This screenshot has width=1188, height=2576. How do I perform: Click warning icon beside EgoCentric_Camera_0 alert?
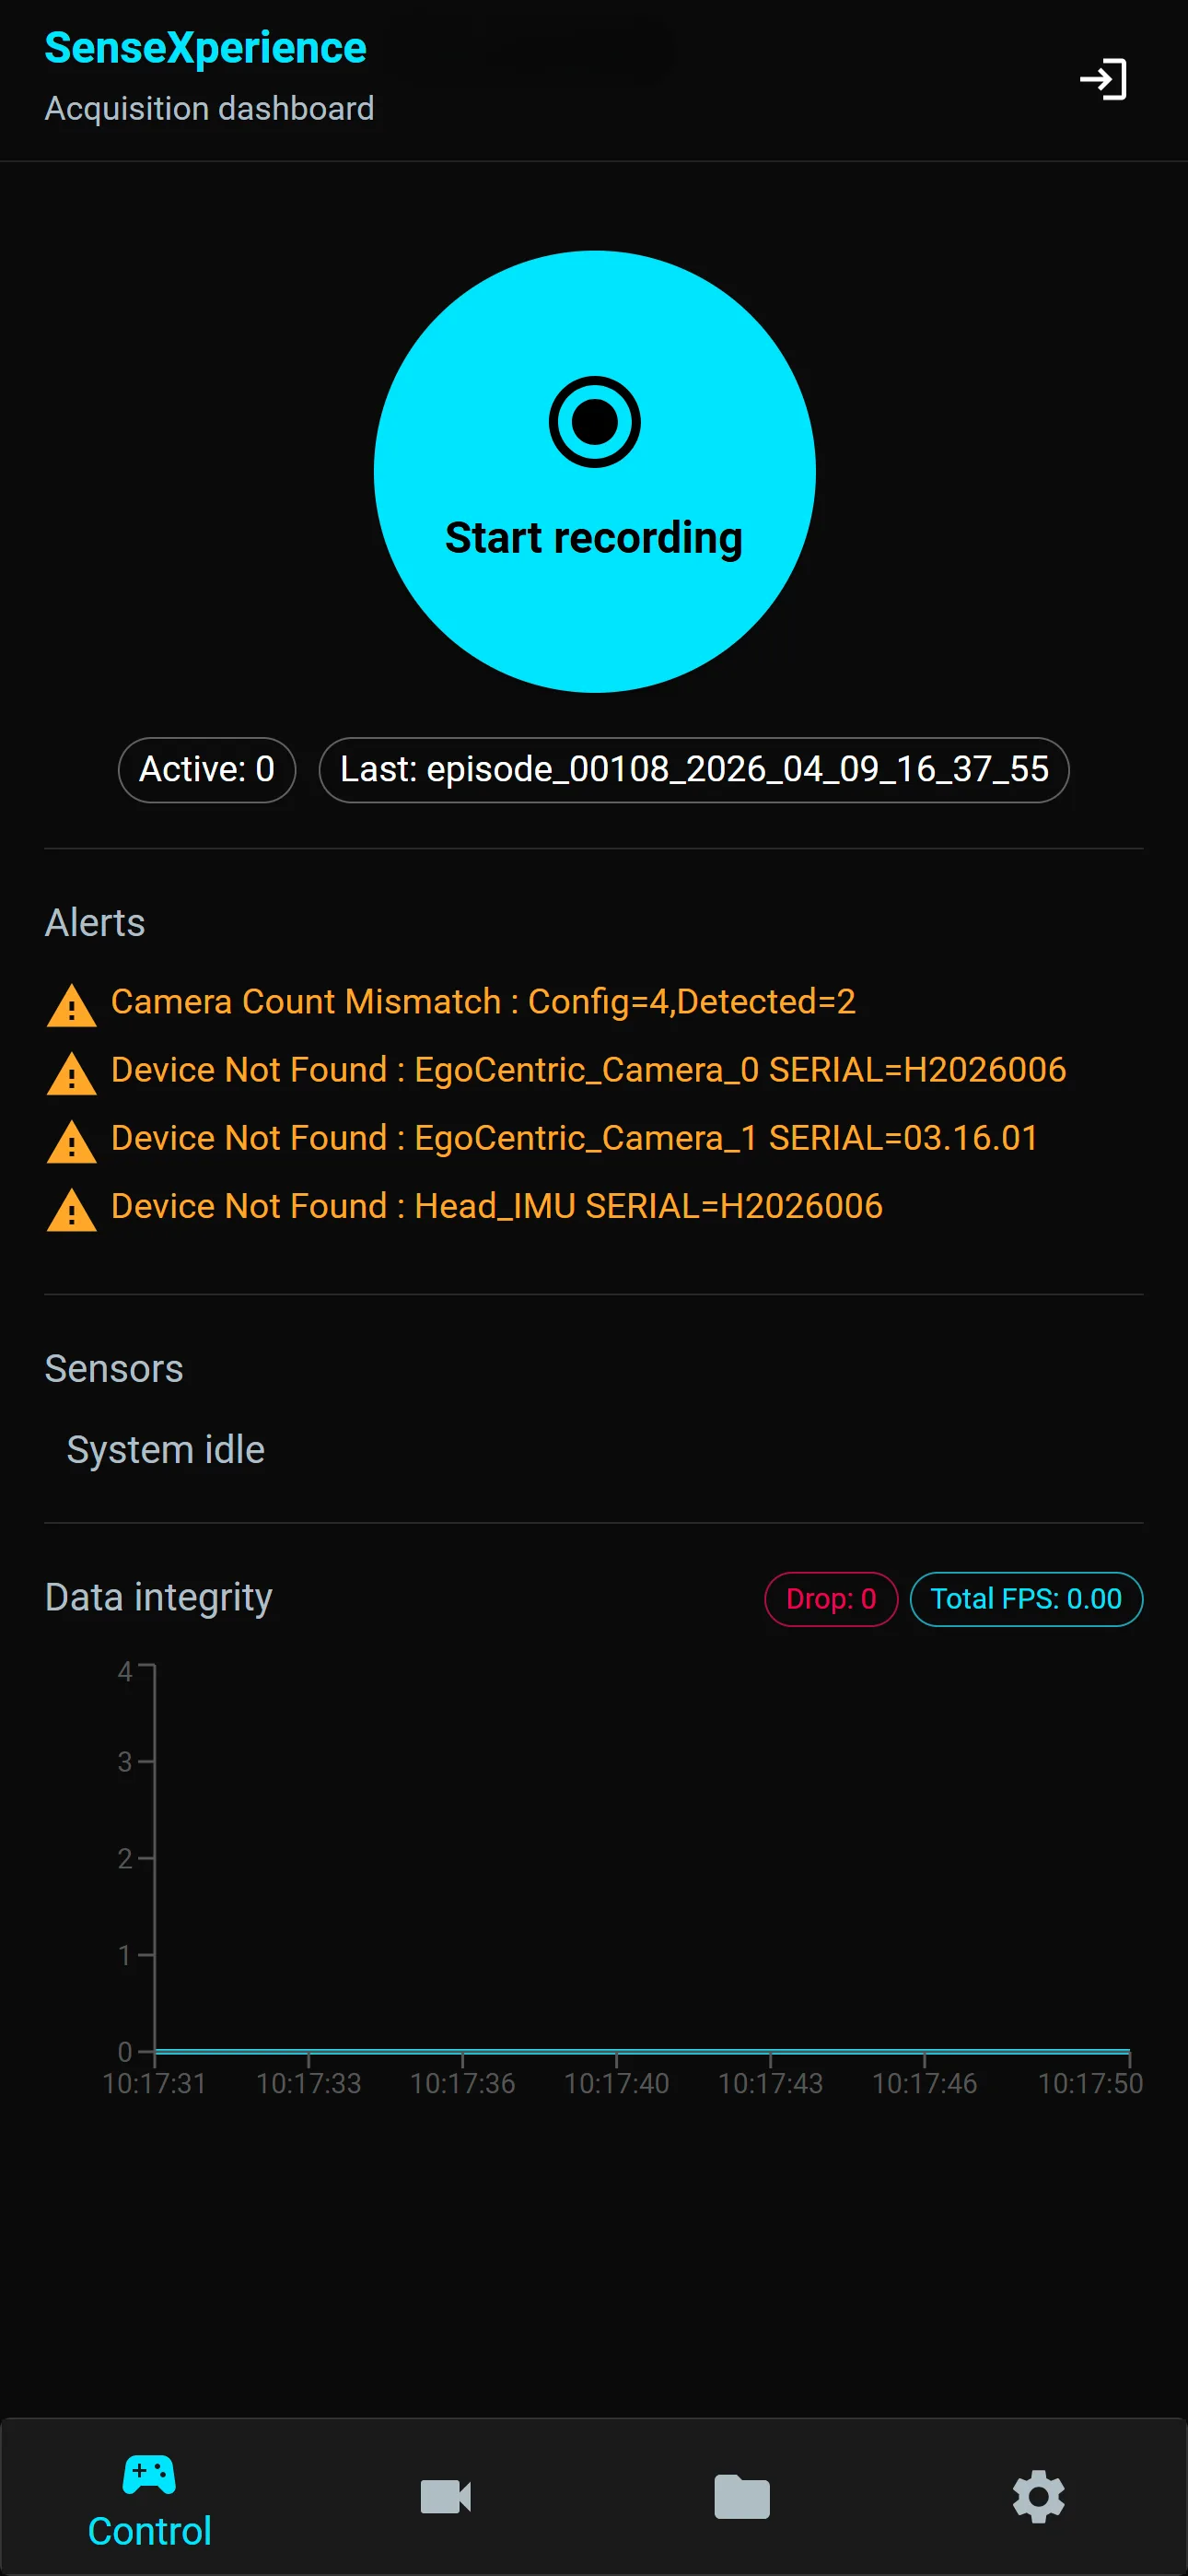click(x=72, y=1073)
